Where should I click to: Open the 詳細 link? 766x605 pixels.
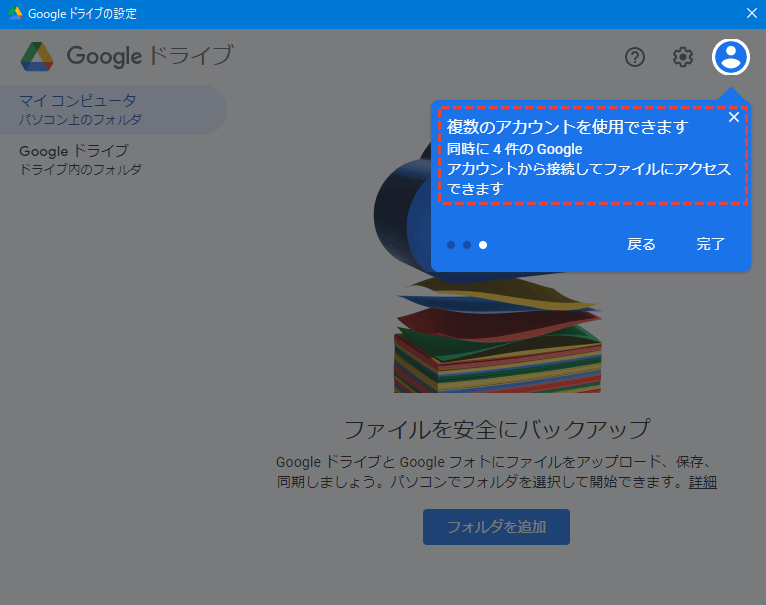[x=702, y=482]
